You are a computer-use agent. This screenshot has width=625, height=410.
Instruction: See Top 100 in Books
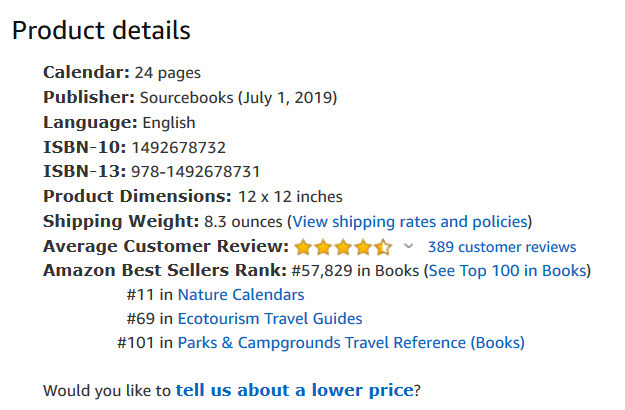pos(507,270)
